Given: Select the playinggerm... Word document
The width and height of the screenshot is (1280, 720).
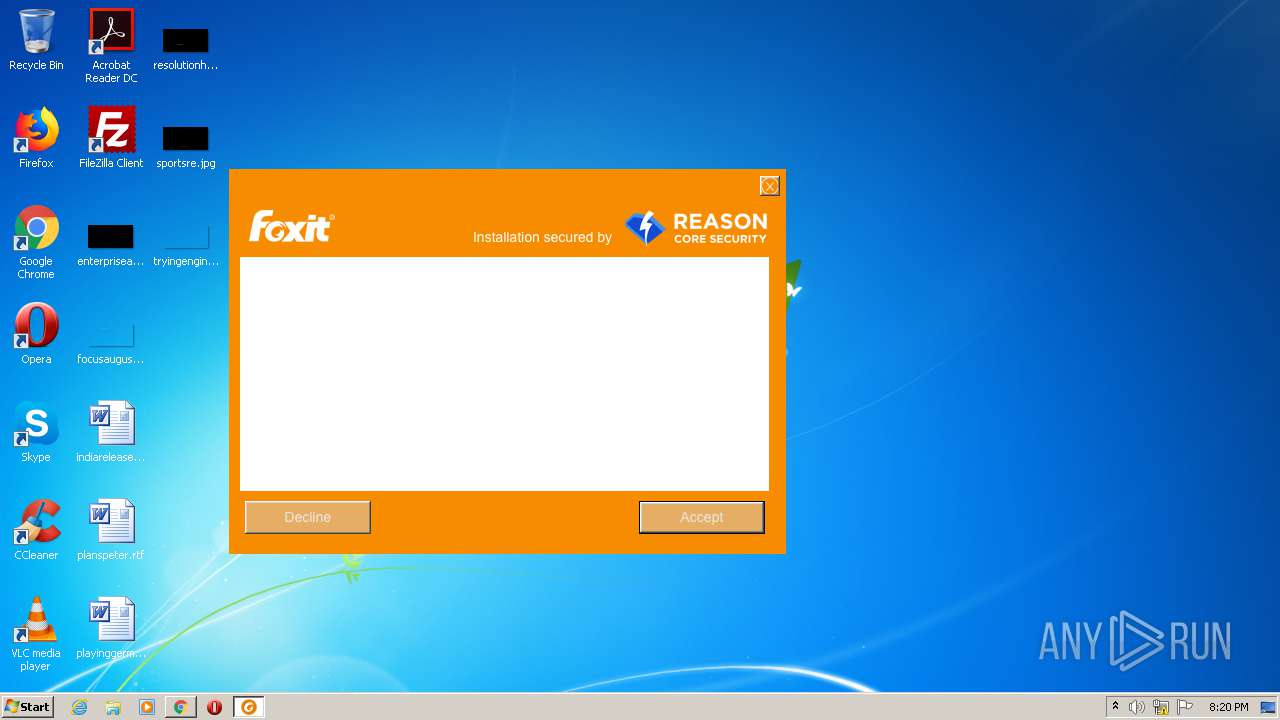Looking at the screenshot, I should coord(111,628).
